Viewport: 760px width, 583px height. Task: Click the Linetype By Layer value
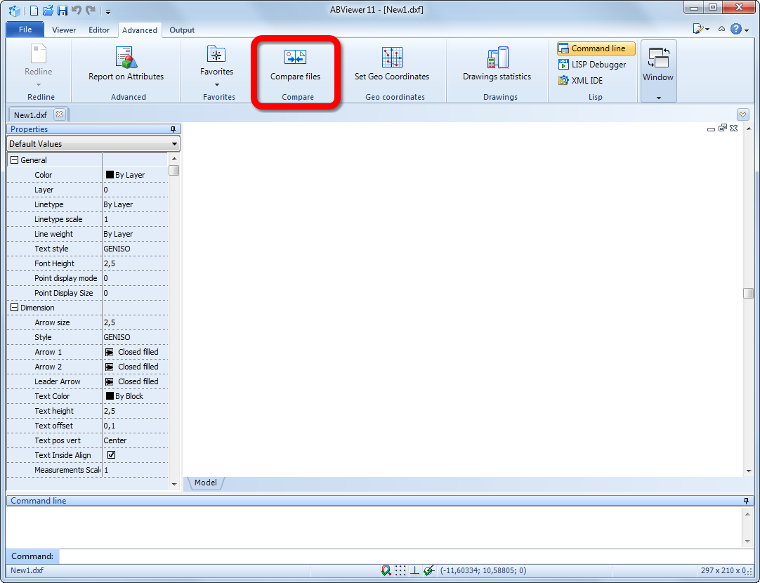pyautogui.click(x=136, y=205)
